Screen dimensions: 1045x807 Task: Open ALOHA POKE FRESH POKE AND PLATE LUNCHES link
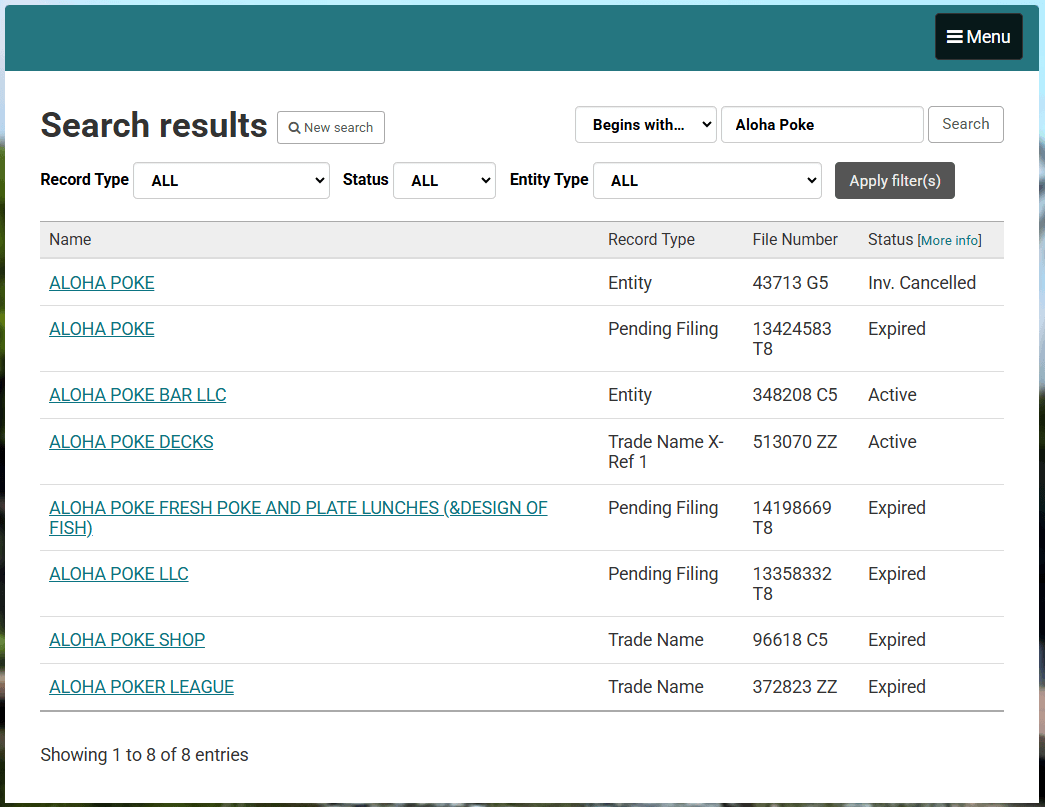(x=298, y=508)
